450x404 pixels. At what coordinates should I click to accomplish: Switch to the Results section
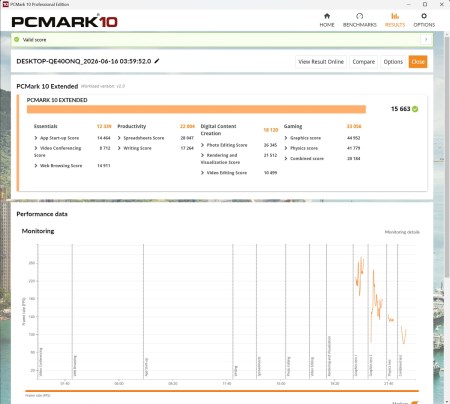point(395,20)
